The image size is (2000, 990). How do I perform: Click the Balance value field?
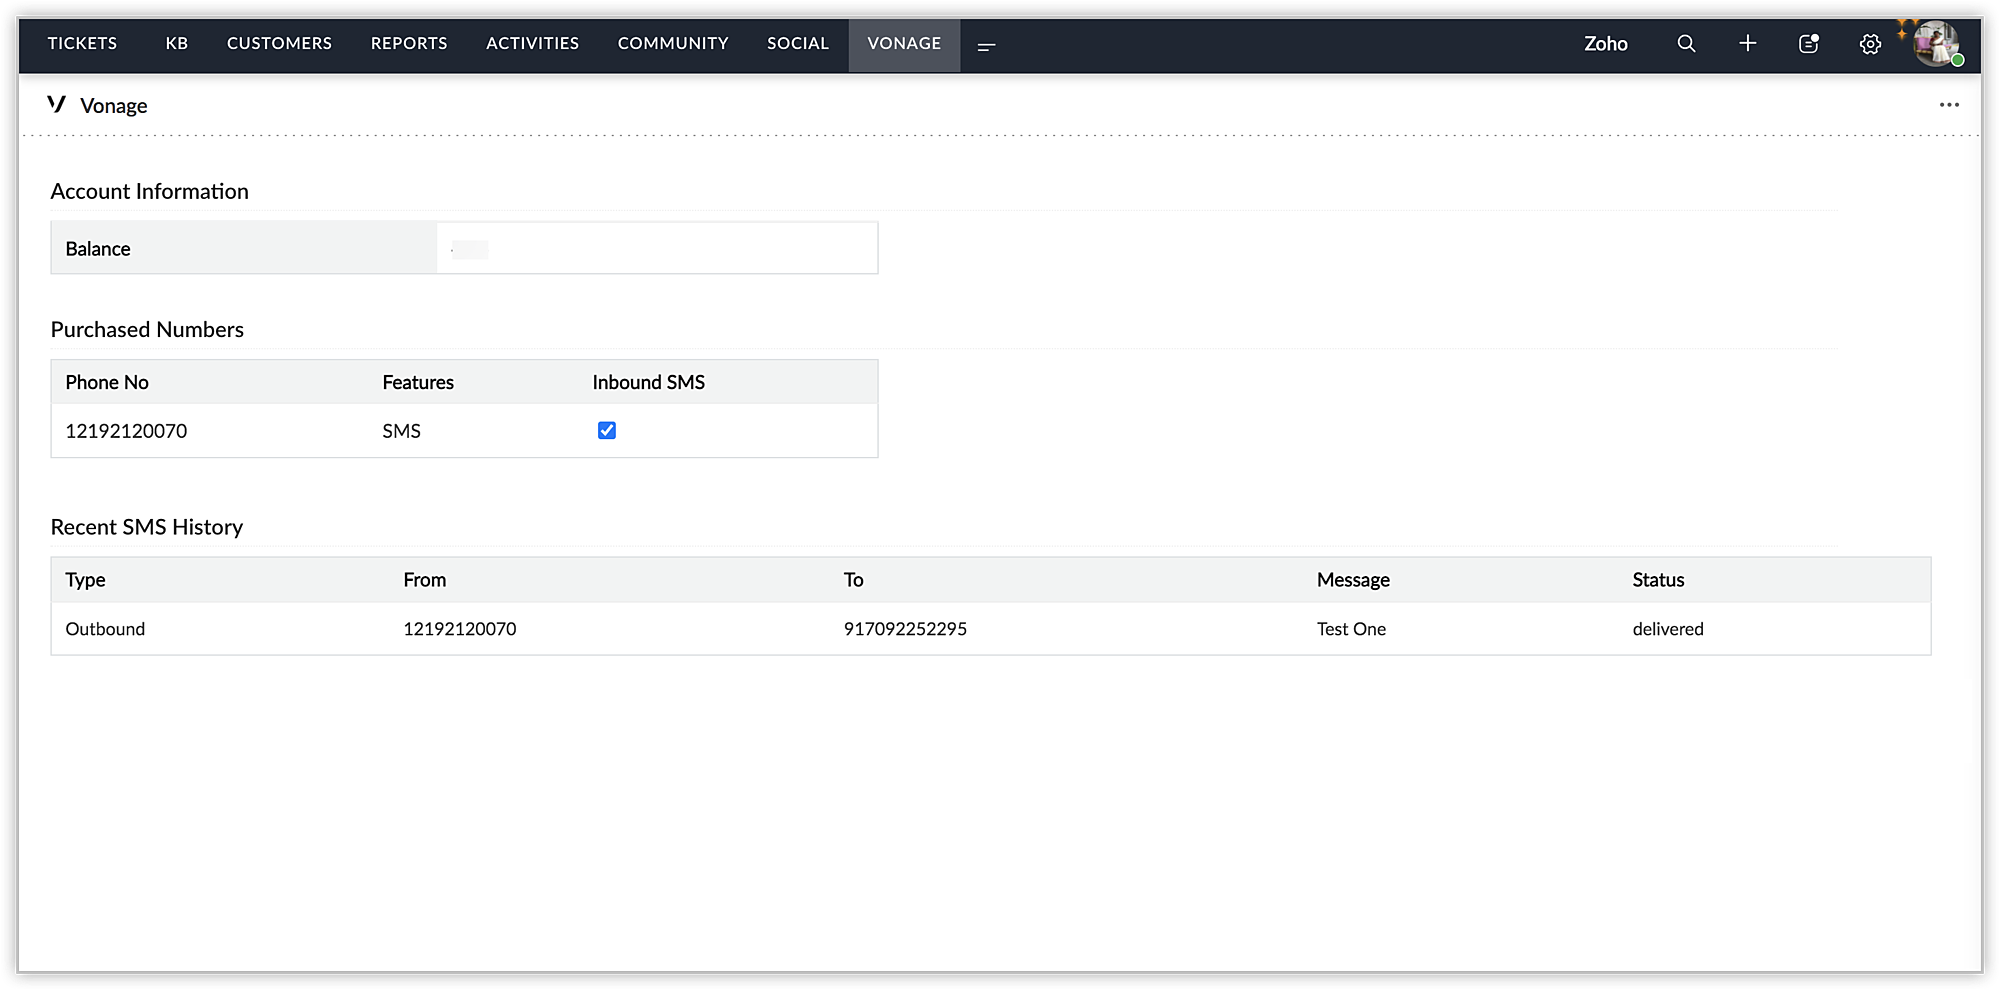click(x=656, y=249)
